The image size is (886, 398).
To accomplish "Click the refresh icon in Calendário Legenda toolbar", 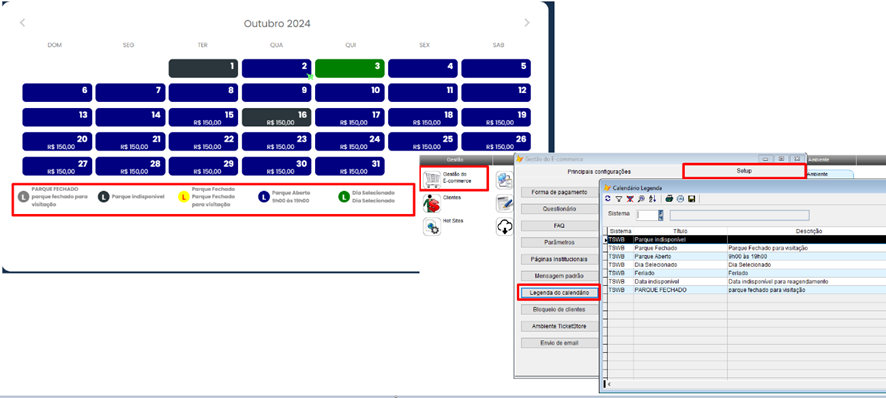I will coord(608,198).
